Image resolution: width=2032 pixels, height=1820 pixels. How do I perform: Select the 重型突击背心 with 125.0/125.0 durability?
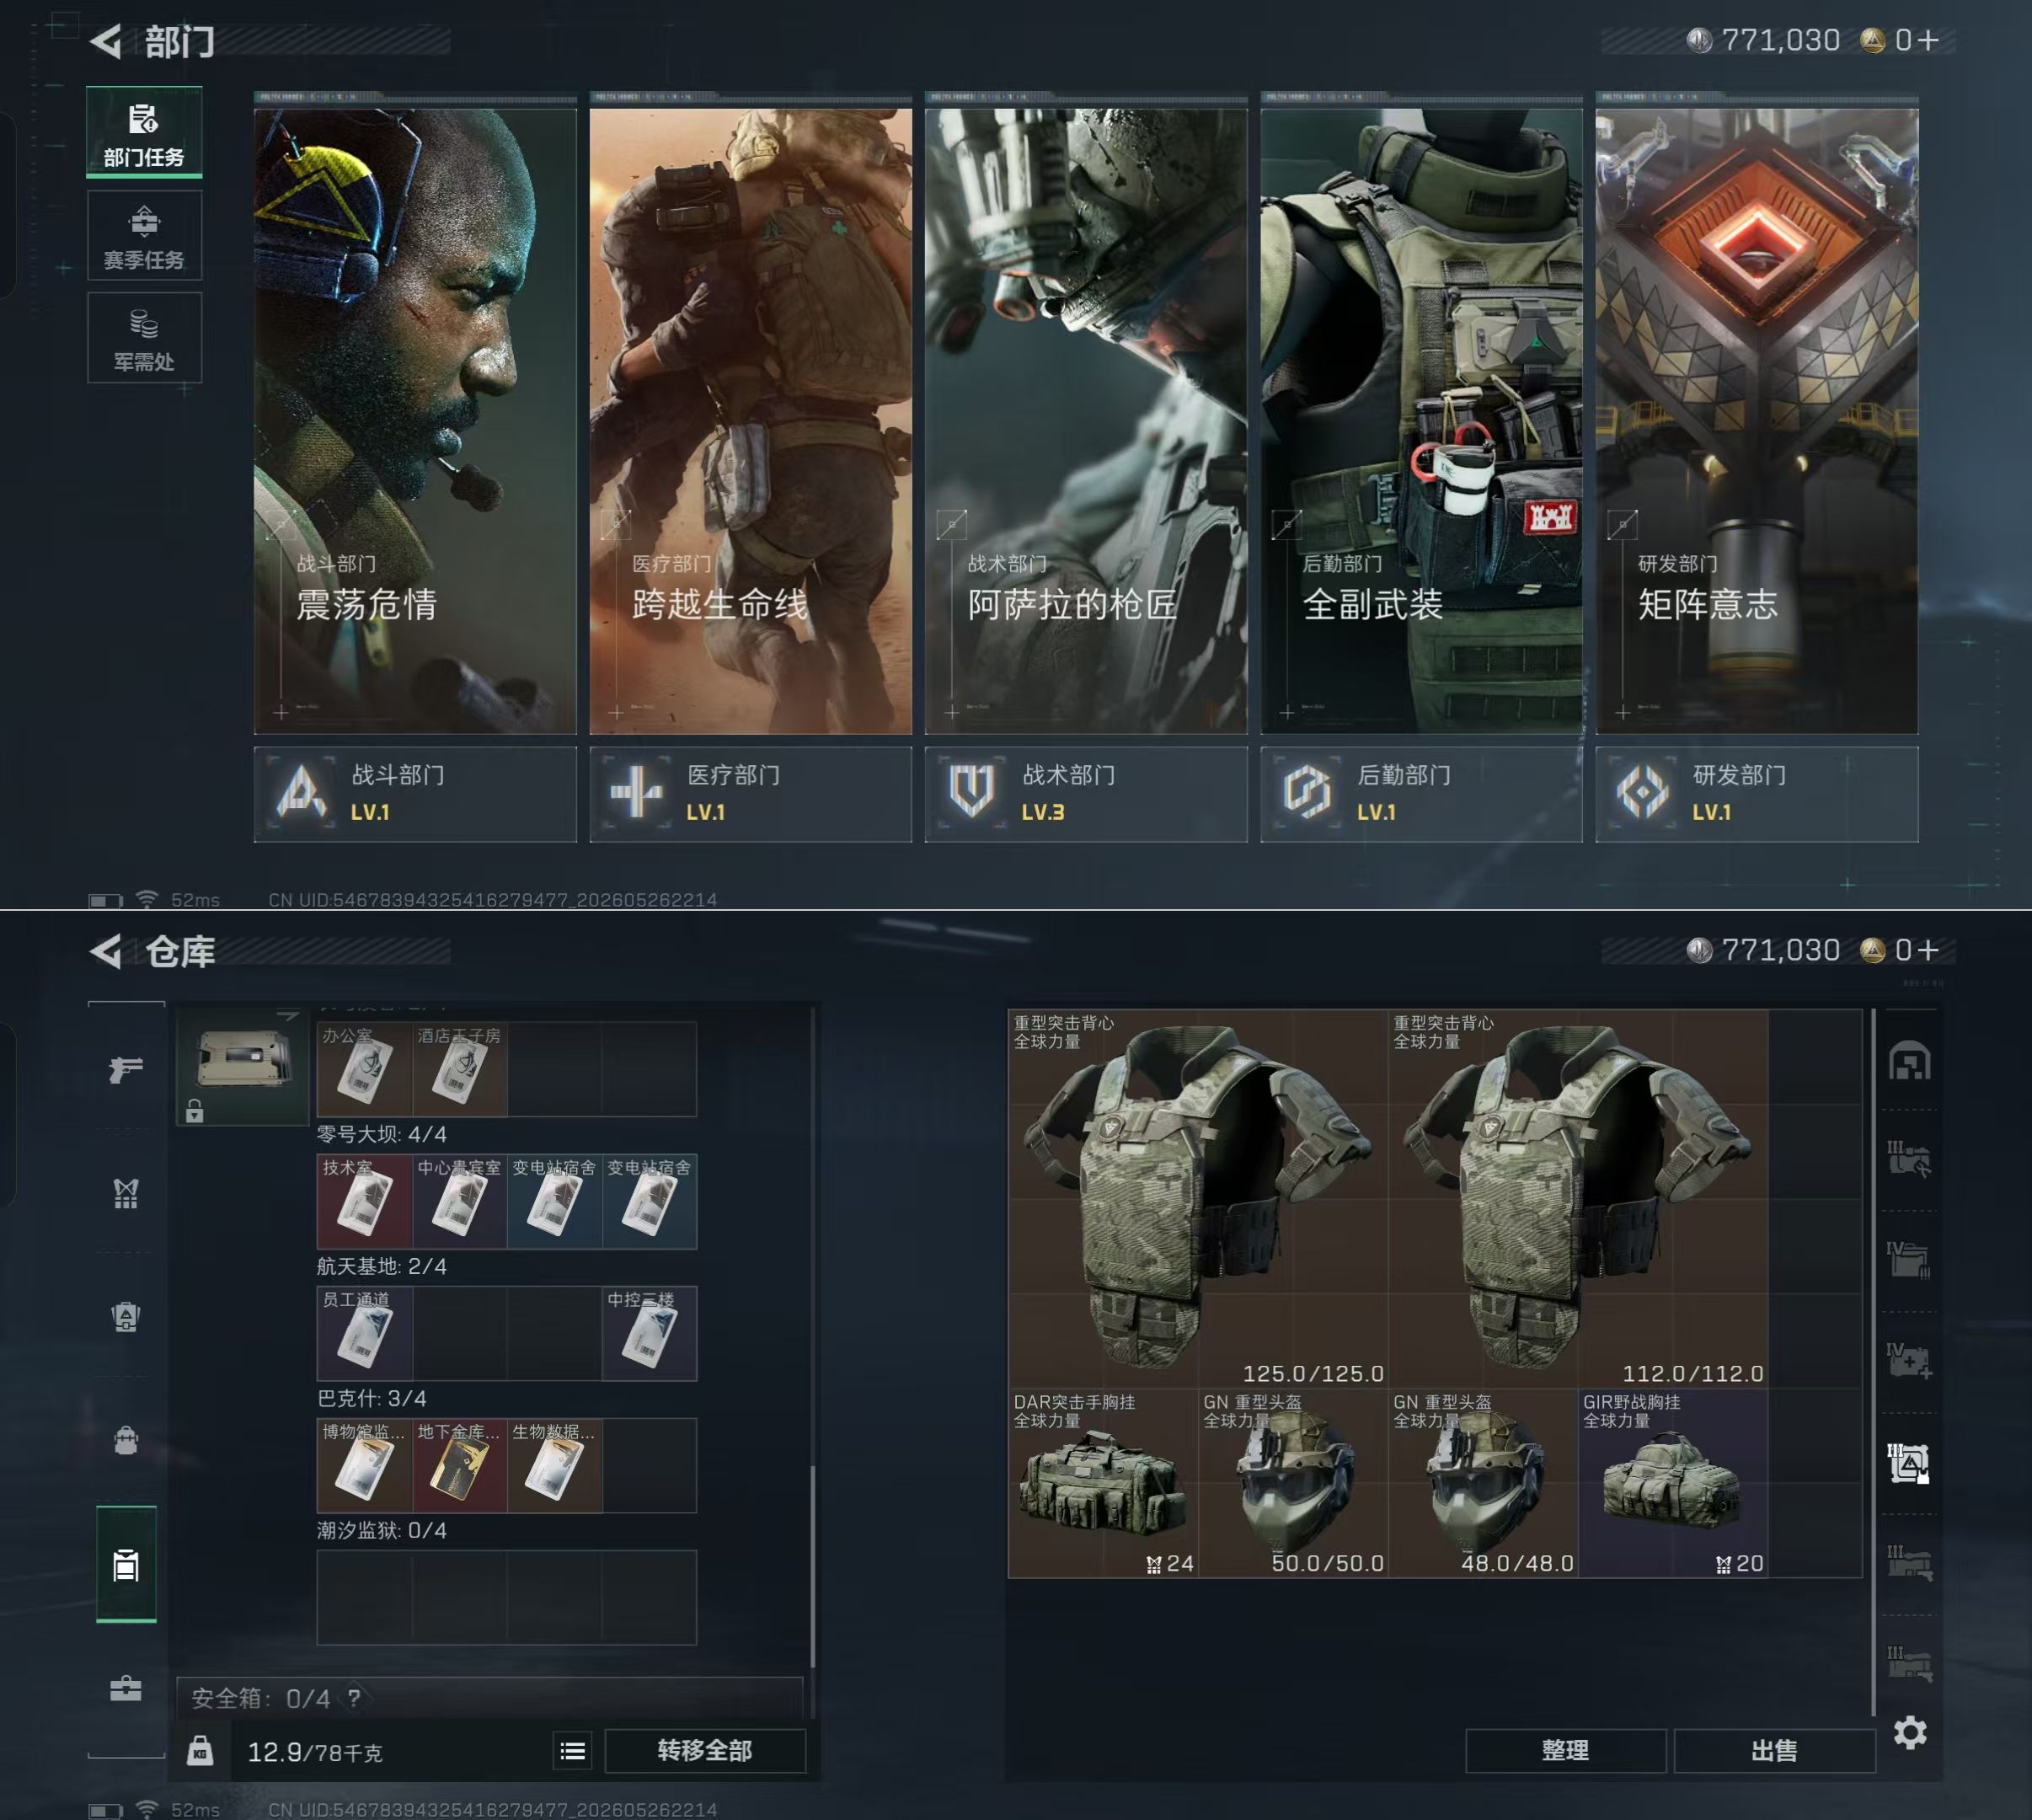[1198, 1199]
